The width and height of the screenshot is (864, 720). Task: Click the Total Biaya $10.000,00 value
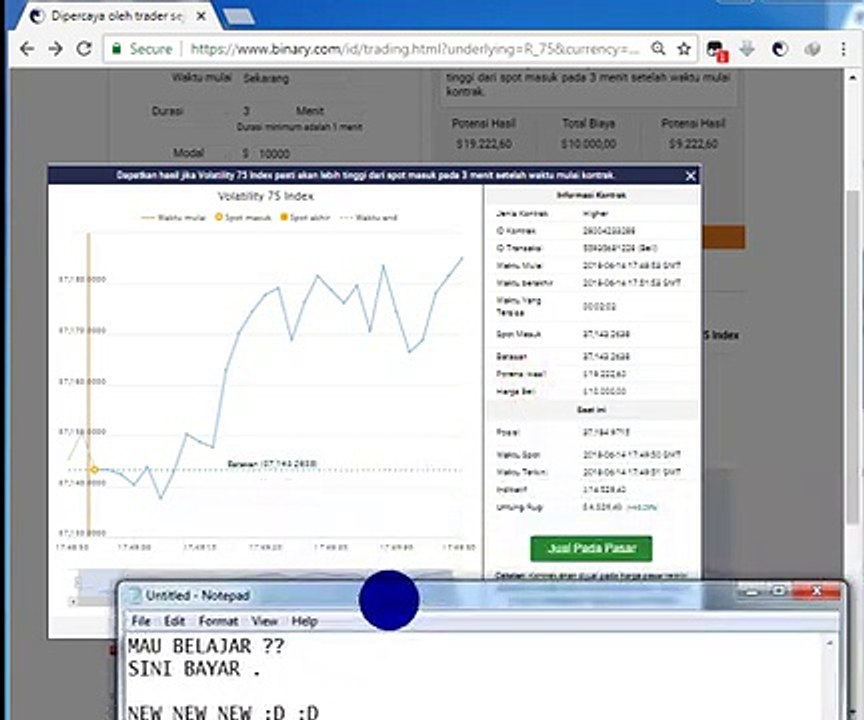coord(588,144)
